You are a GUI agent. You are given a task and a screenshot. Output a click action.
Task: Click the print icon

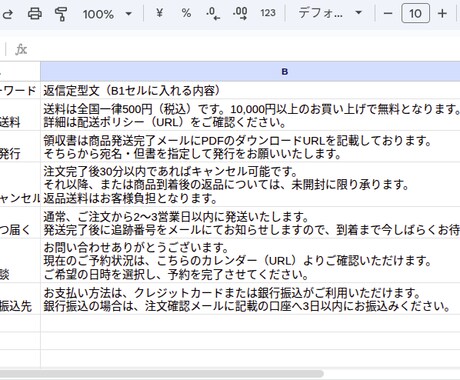(34, 14)
